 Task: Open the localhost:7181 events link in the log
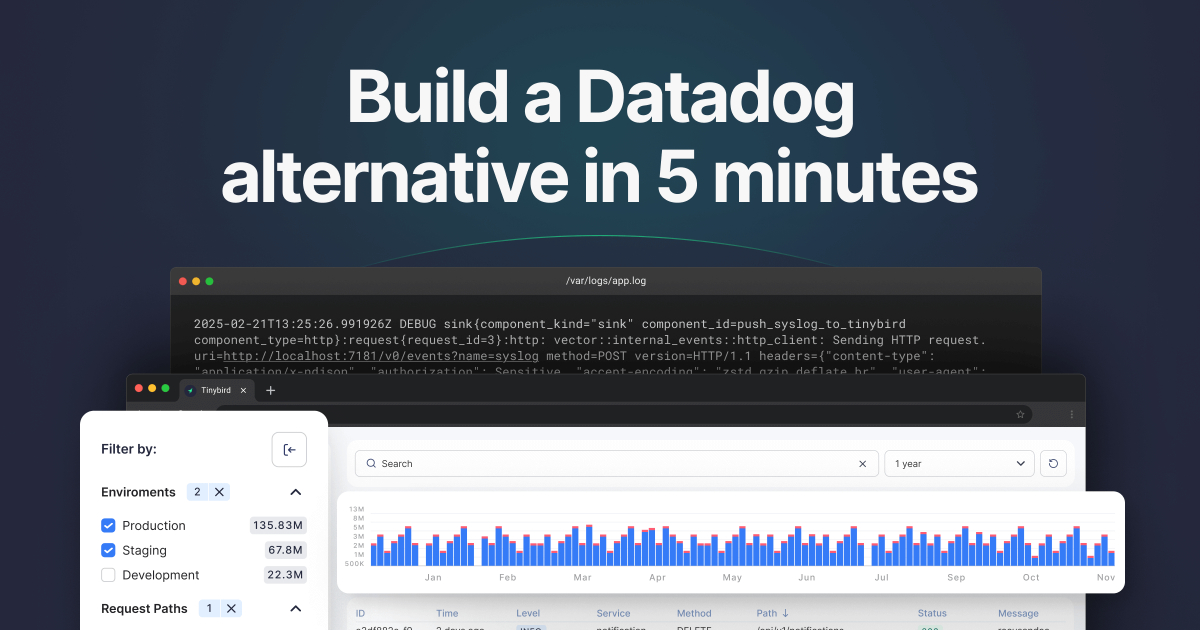(x=381, y=356)
